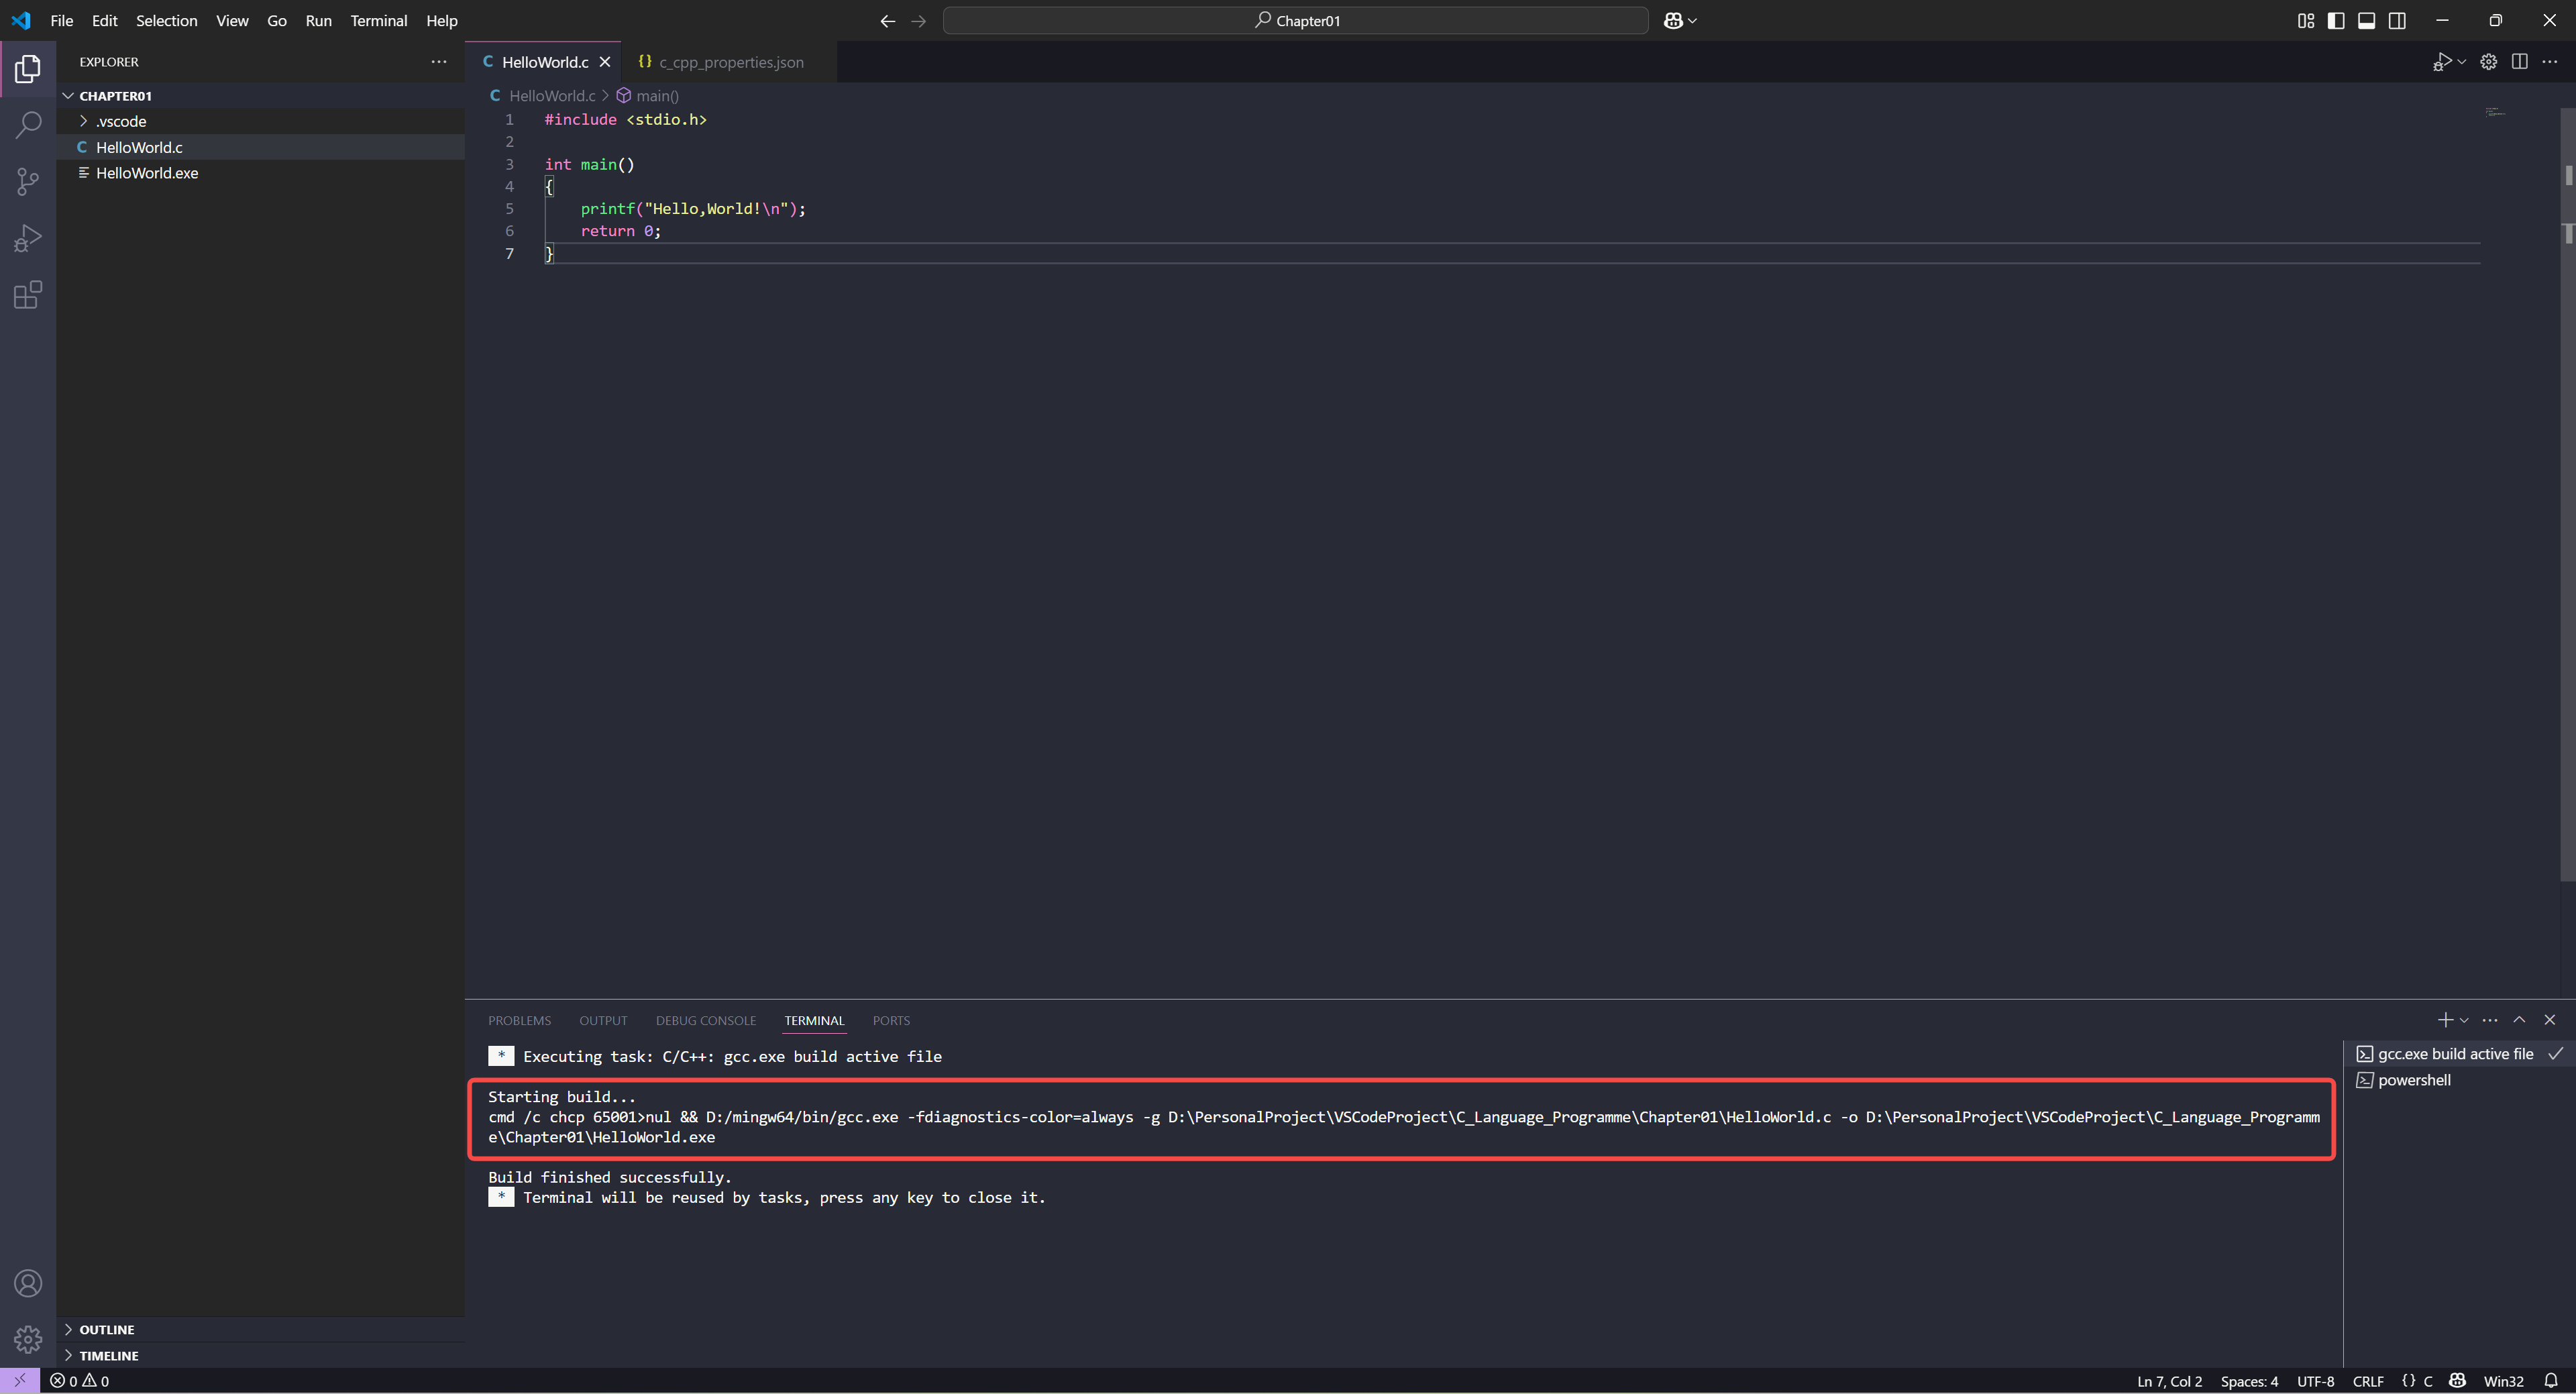Image resolution: width=2576 pixels, height=1394 pixels.
Task: Expand the .vscode folder
Action: tap(121, 121)
